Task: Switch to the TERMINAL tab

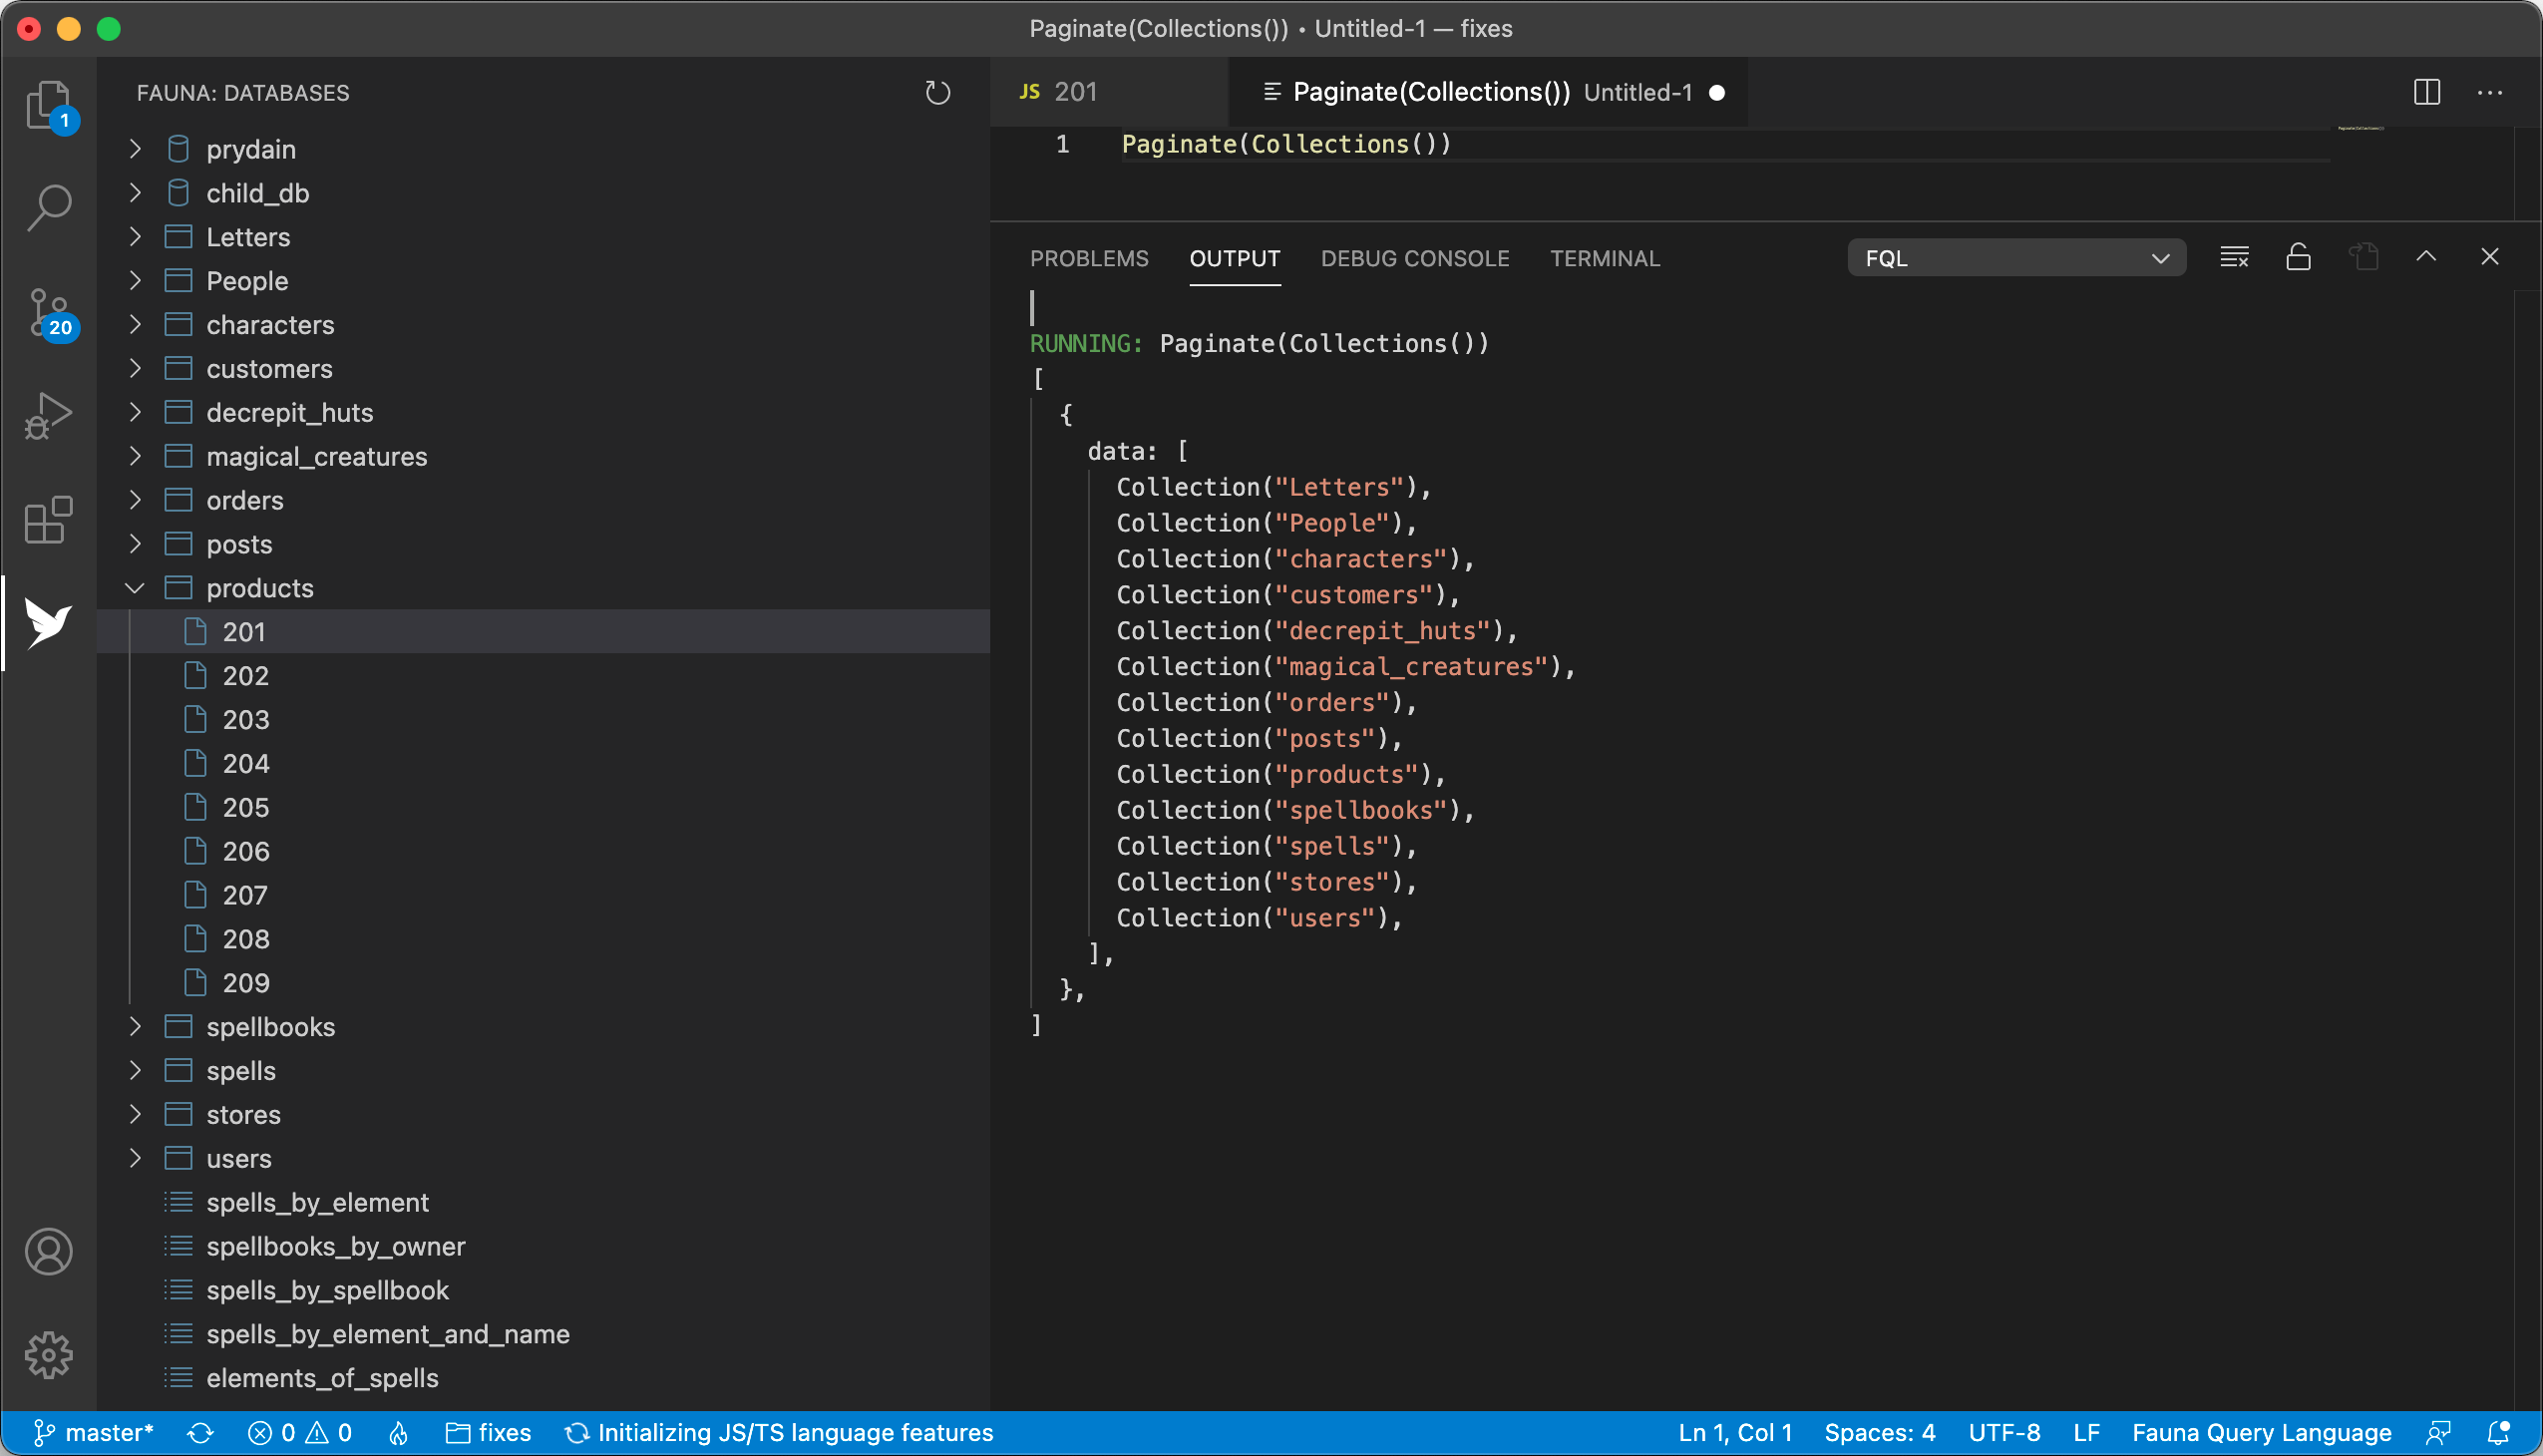Action: [x=1604, y=258]
